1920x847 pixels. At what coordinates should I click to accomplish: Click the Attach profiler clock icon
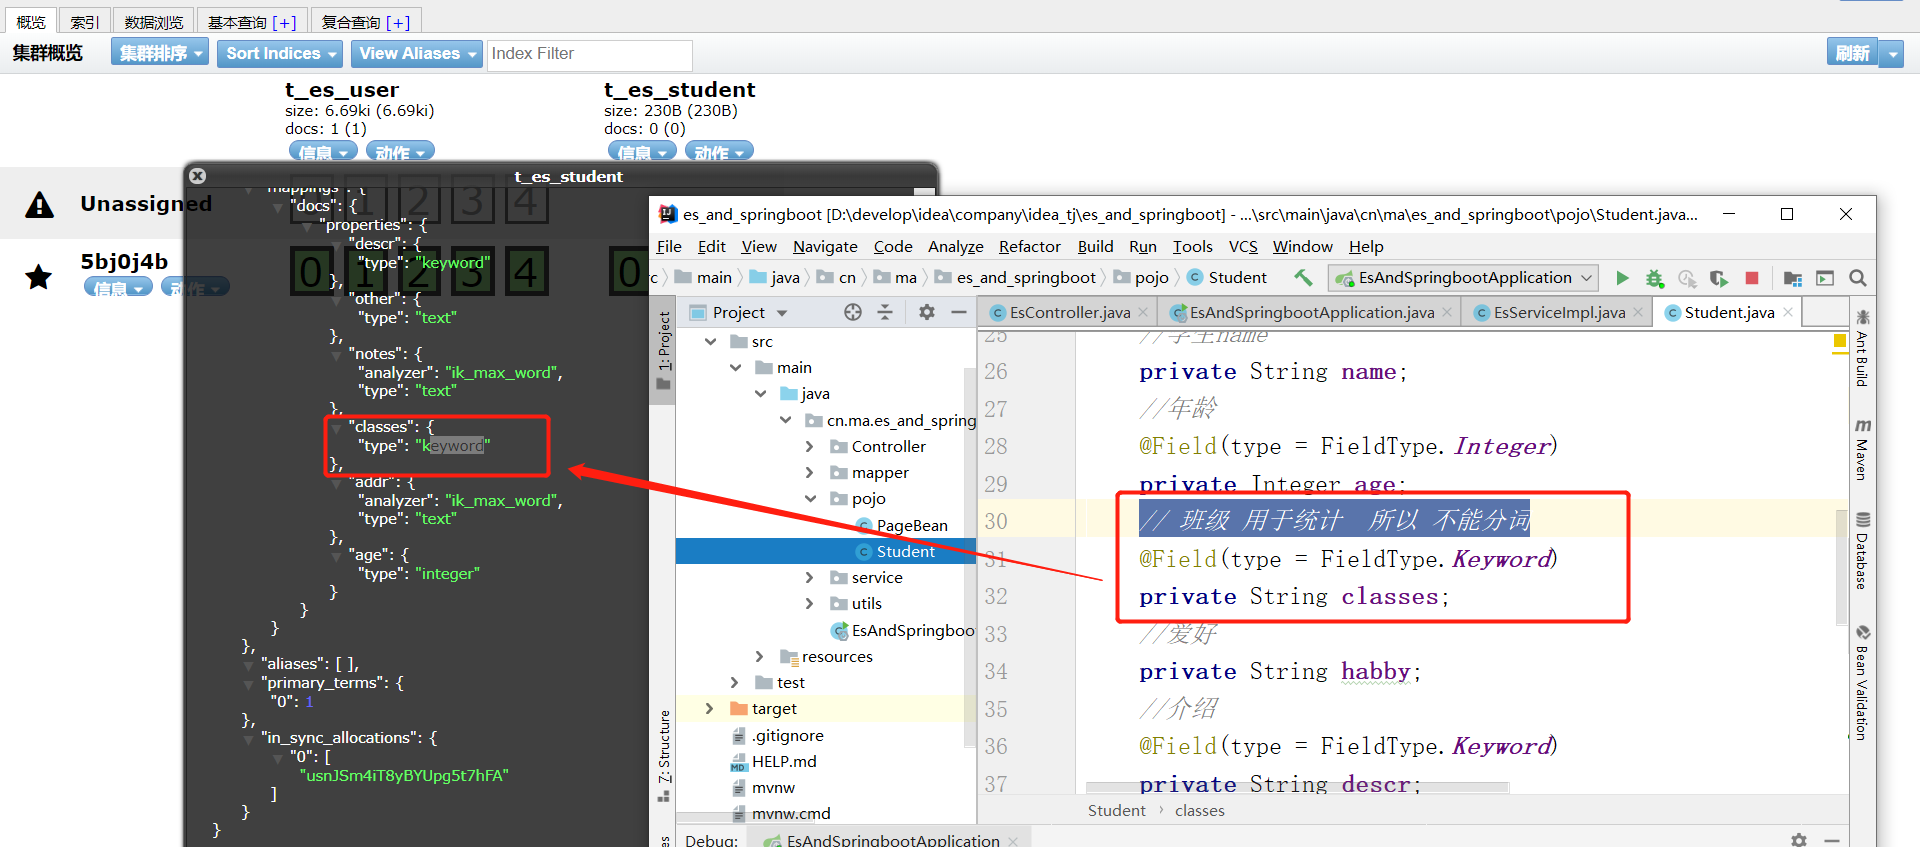point(1687,278)
